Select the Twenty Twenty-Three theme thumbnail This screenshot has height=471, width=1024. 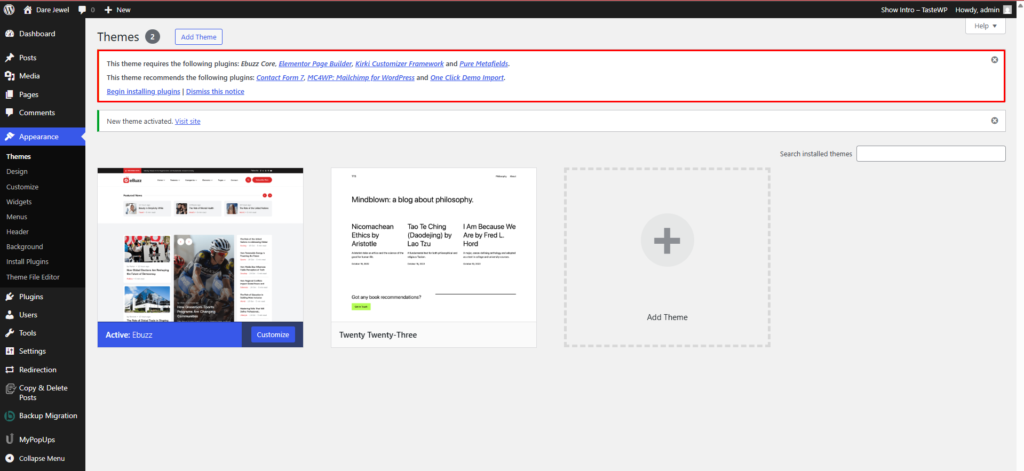click(x=433, y=245)
